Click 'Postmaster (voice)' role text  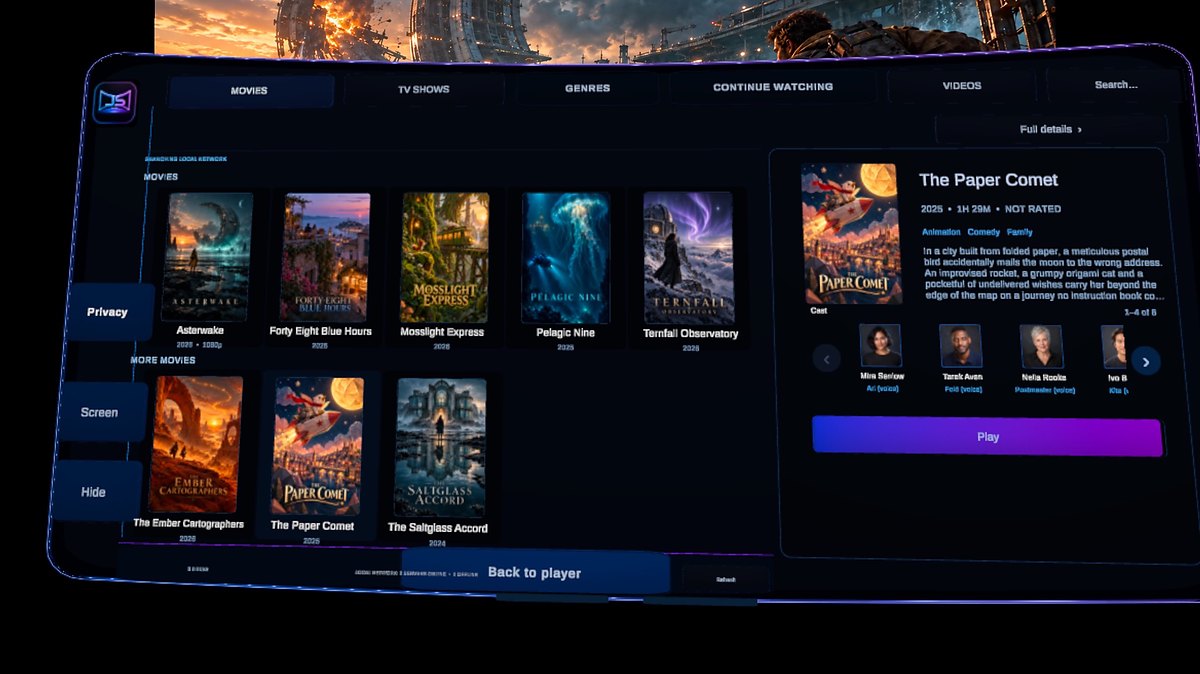click(x=1043, y=390)
